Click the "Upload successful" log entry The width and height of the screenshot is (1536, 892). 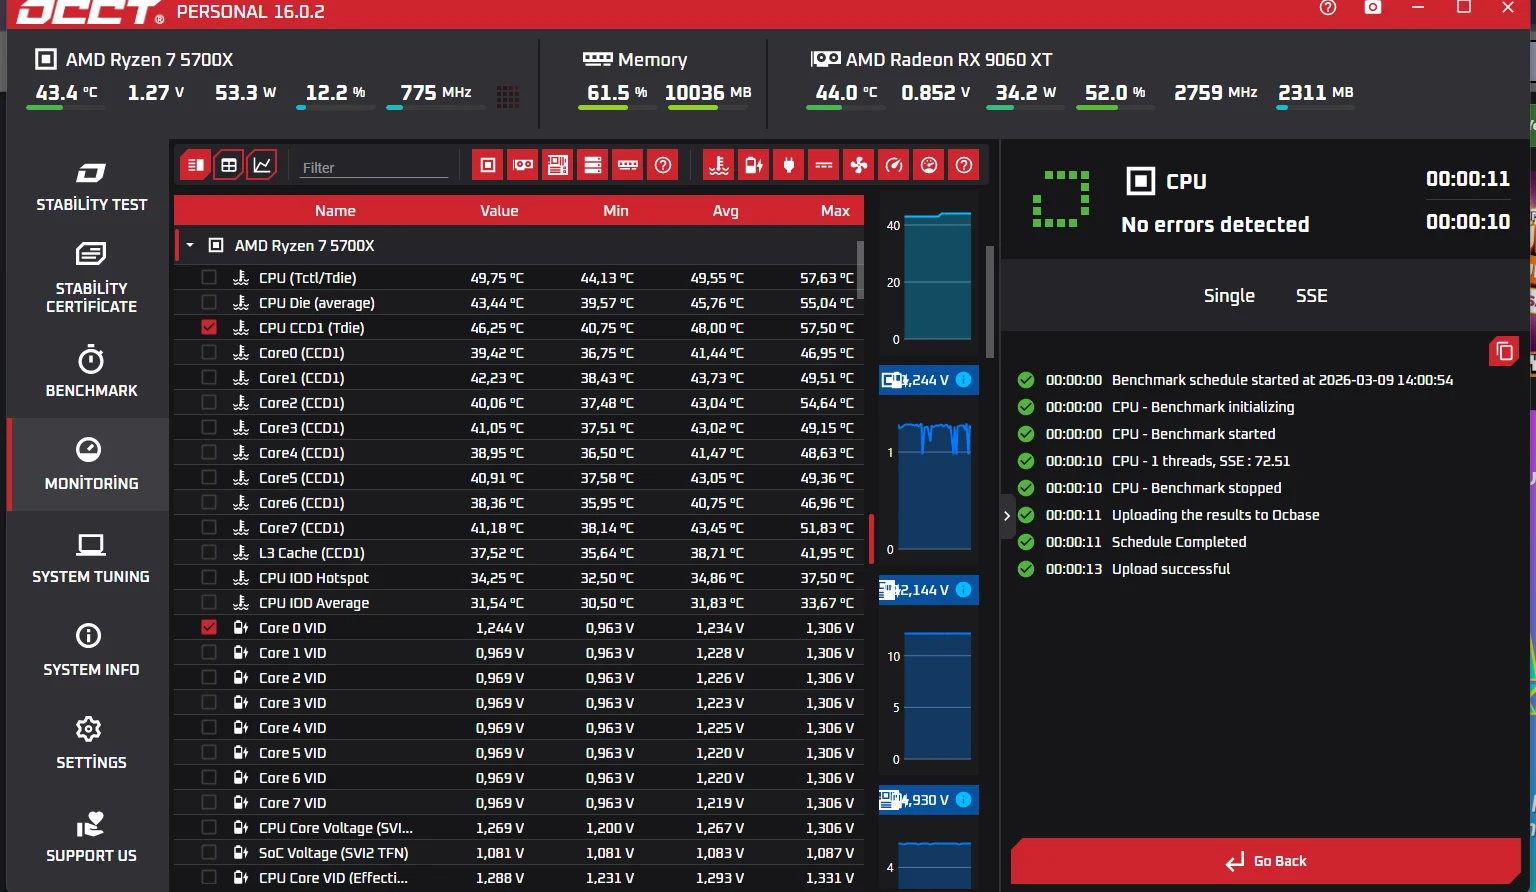[x=1171, y=569]
